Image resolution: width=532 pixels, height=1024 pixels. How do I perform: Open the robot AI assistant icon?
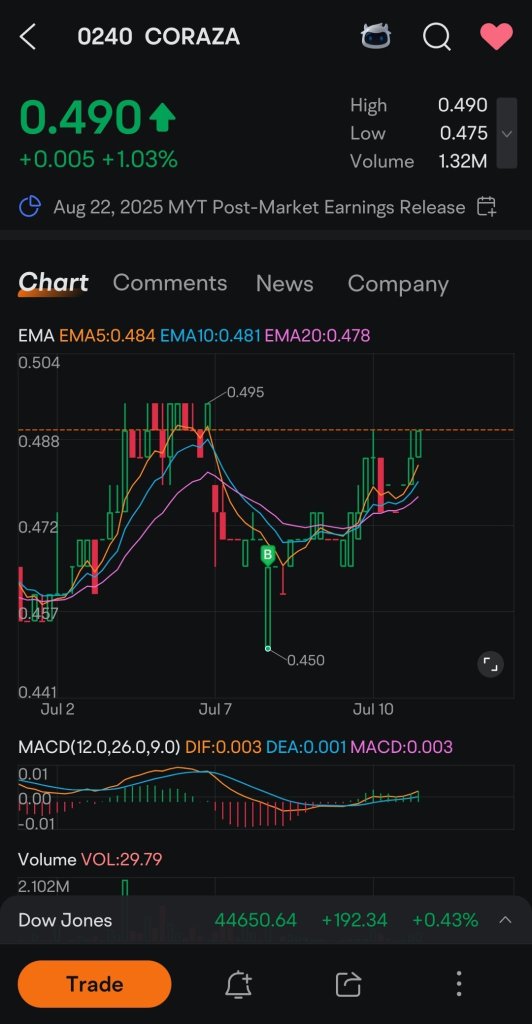click(x=376, y=37)
